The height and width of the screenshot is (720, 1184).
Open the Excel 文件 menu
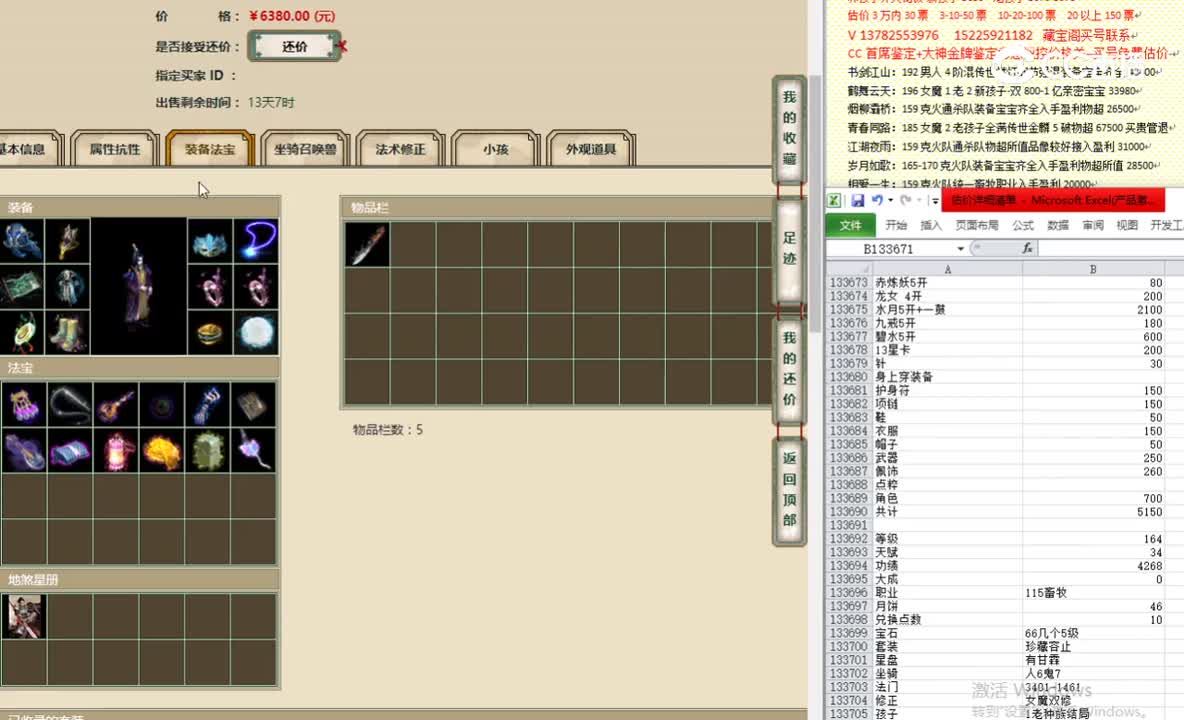coord(850,225)
